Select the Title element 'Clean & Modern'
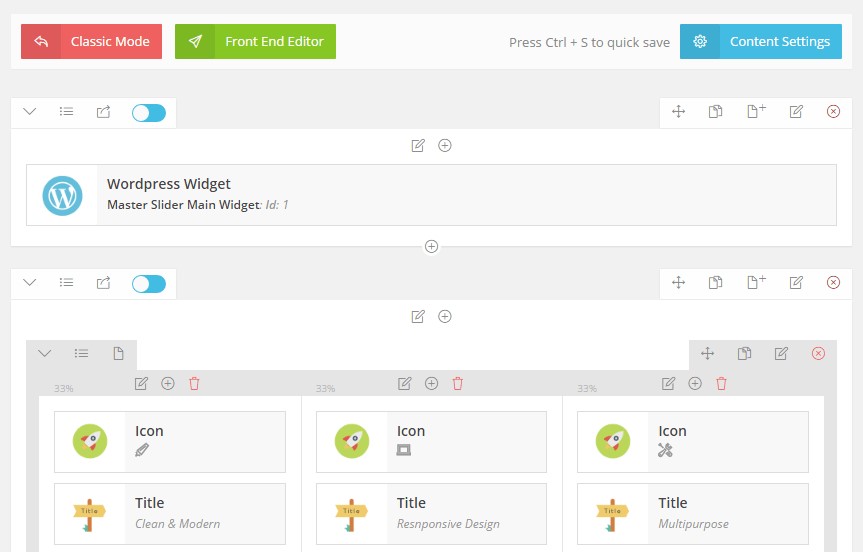 (170, 514)
